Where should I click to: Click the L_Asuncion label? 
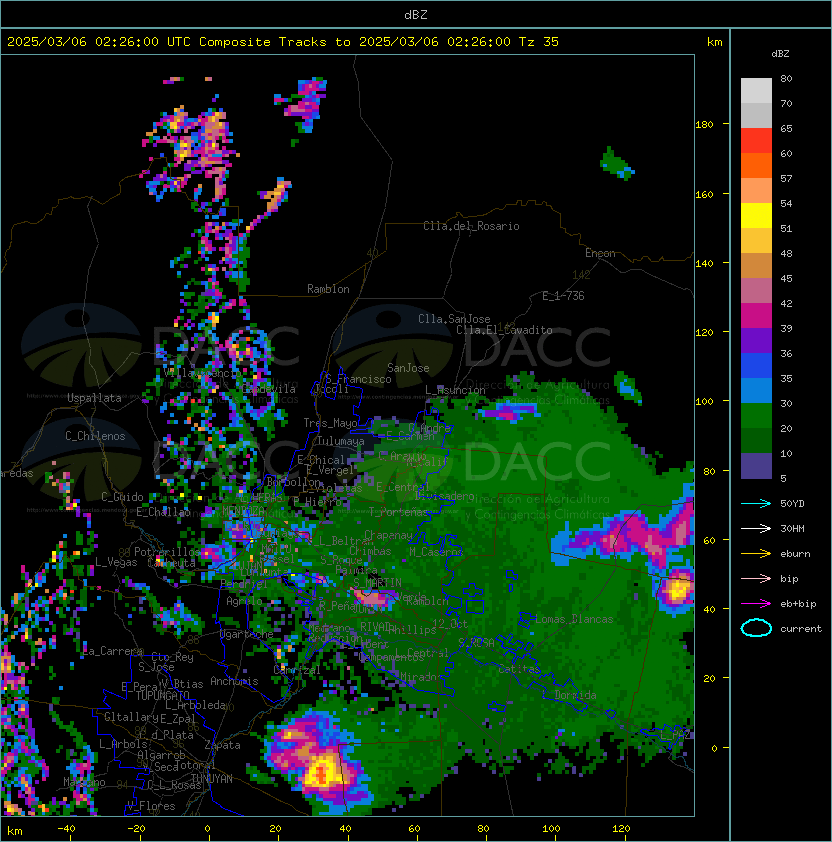click(x=455, y=390)
